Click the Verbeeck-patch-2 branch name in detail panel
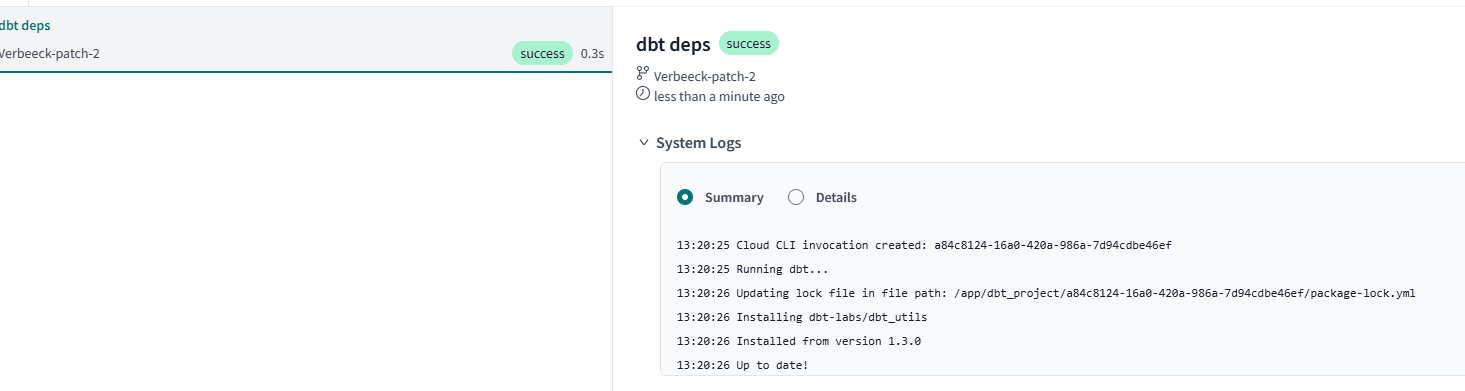 pos(705,76)
